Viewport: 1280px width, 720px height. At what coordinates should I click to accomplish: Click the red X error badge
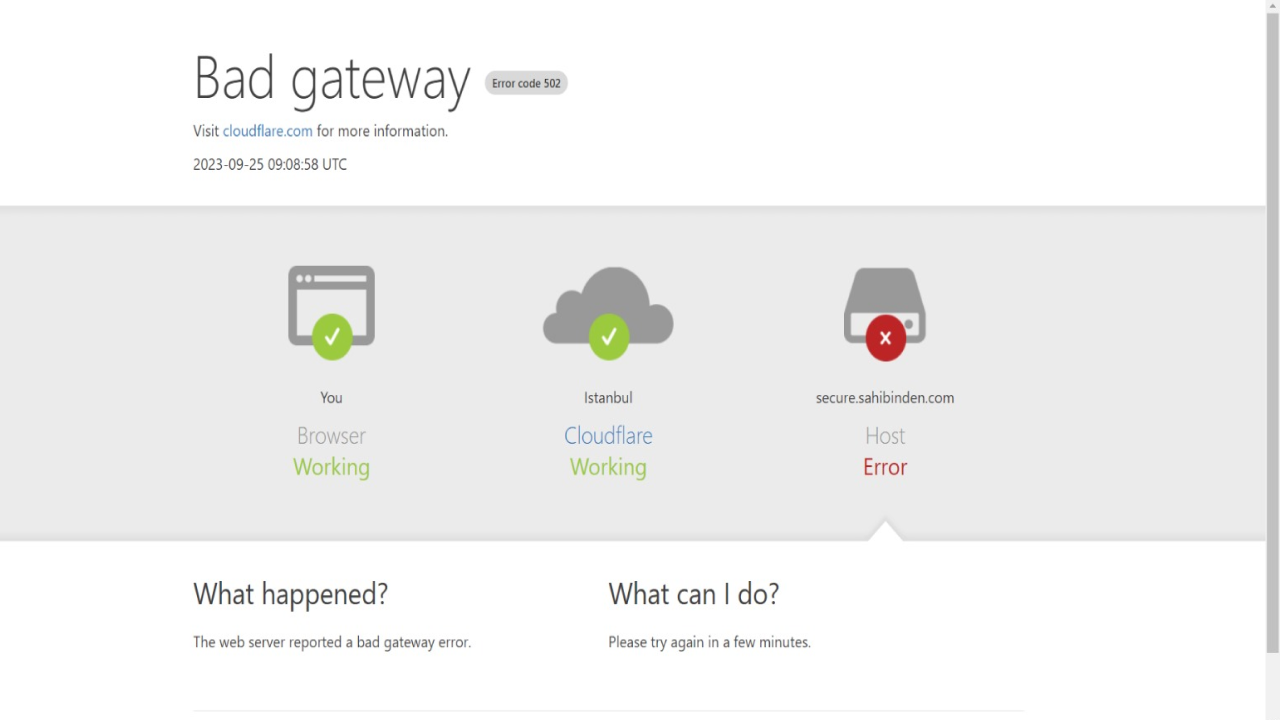pos(885,337)
